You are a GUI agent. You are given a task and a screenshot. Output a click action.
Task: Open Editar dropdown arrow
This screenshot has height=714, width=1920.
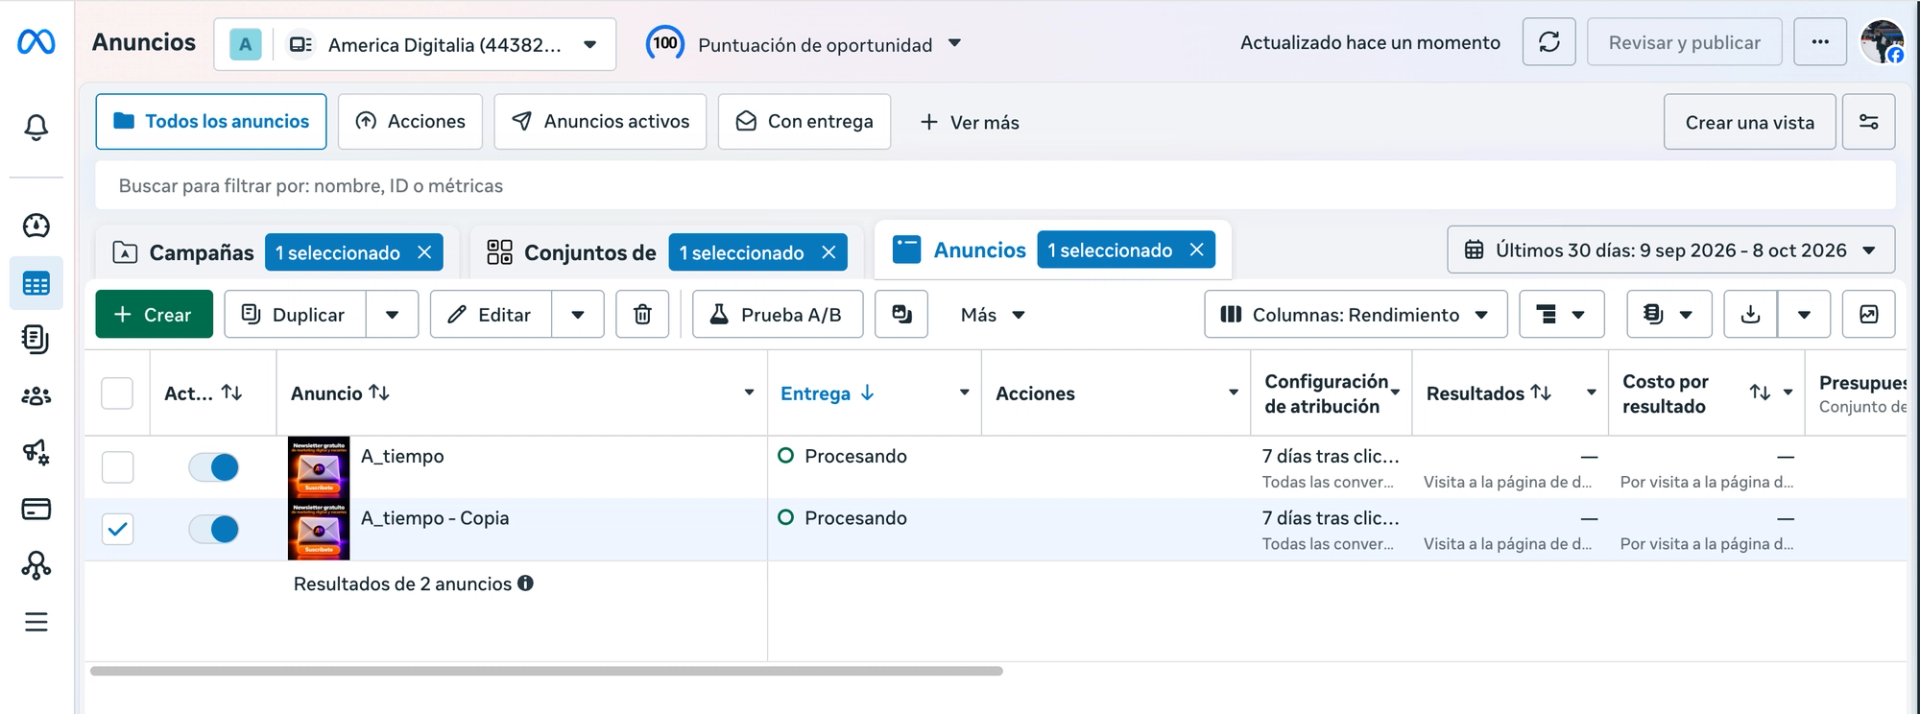(578, 315)
